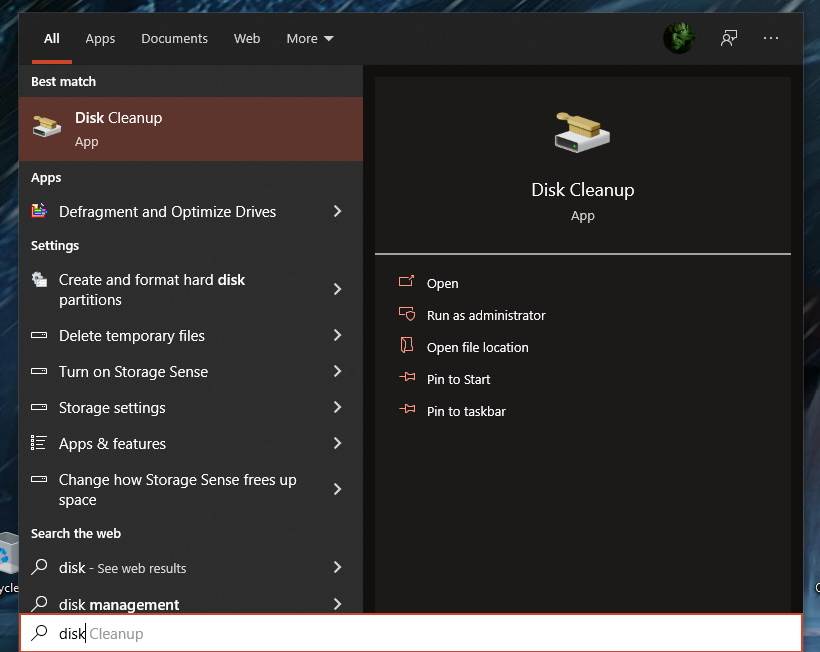820x652 pixels.
Task: Open Disk Cleanup from Best match
Action: (118, 128)
